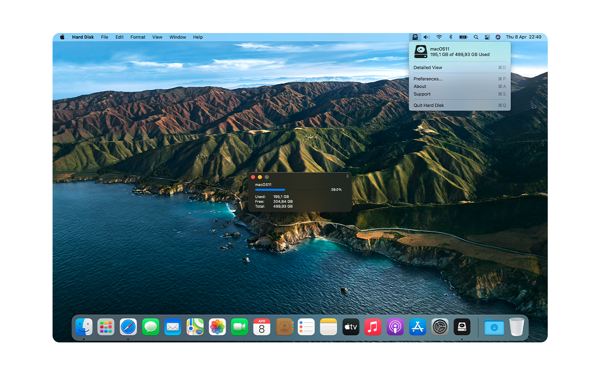Toggle Wi-Fi menu bar icon
Screen dimensions: 600x375
coord(439,37)
